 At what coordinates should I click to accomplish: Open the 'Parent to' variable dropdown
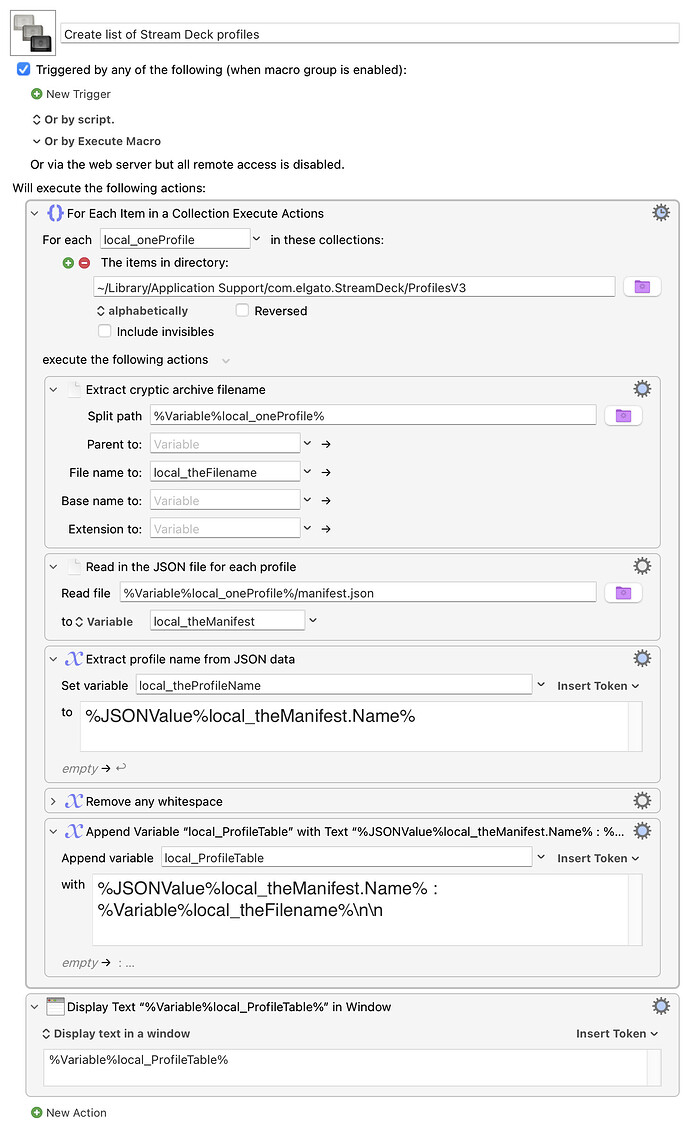307,444
